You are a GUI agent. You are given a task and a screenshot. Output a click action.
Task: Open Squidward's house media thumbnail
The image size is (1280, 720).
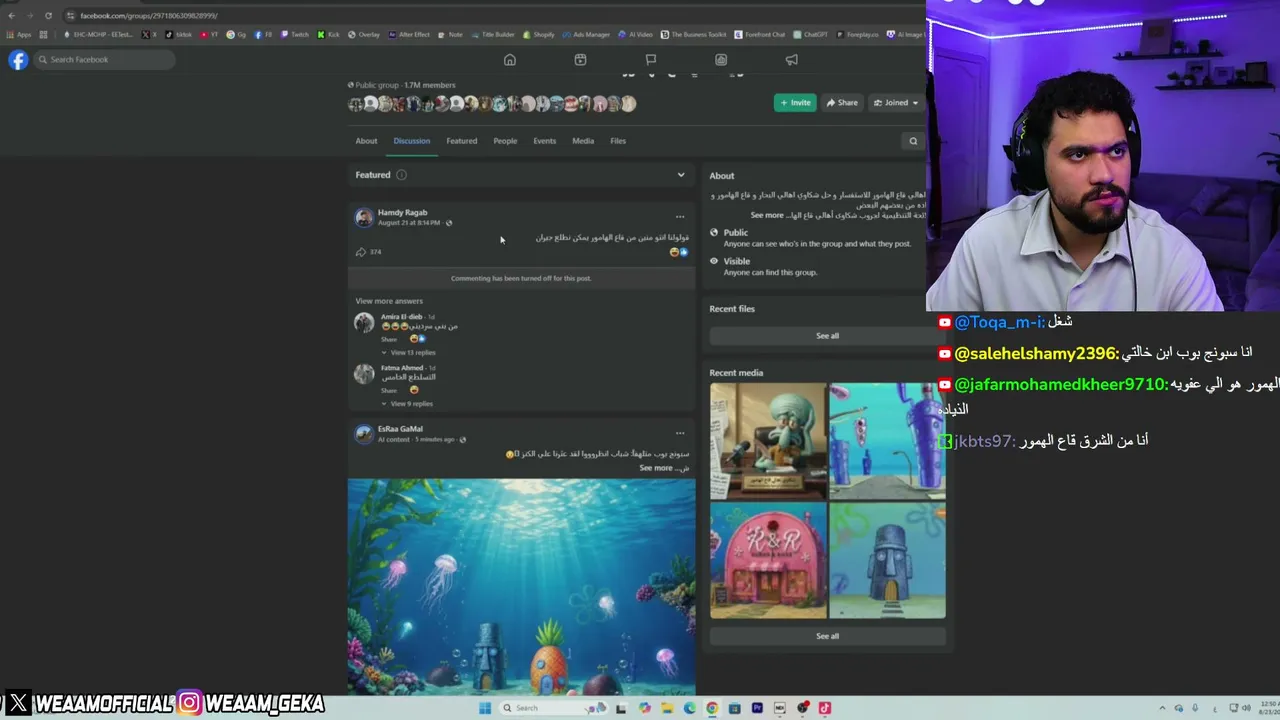click(887, 560)
